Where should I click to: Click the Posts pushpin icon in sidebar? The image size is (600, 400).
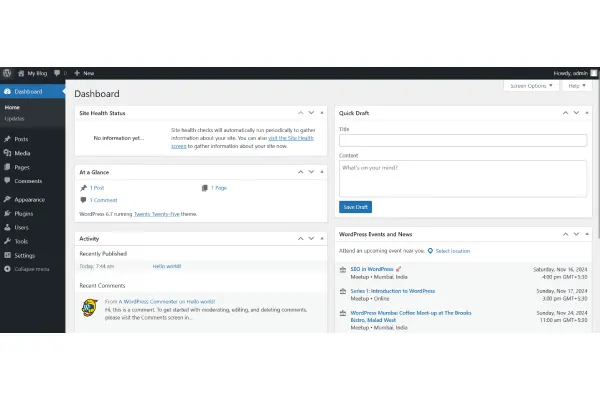tap(8, 139)
